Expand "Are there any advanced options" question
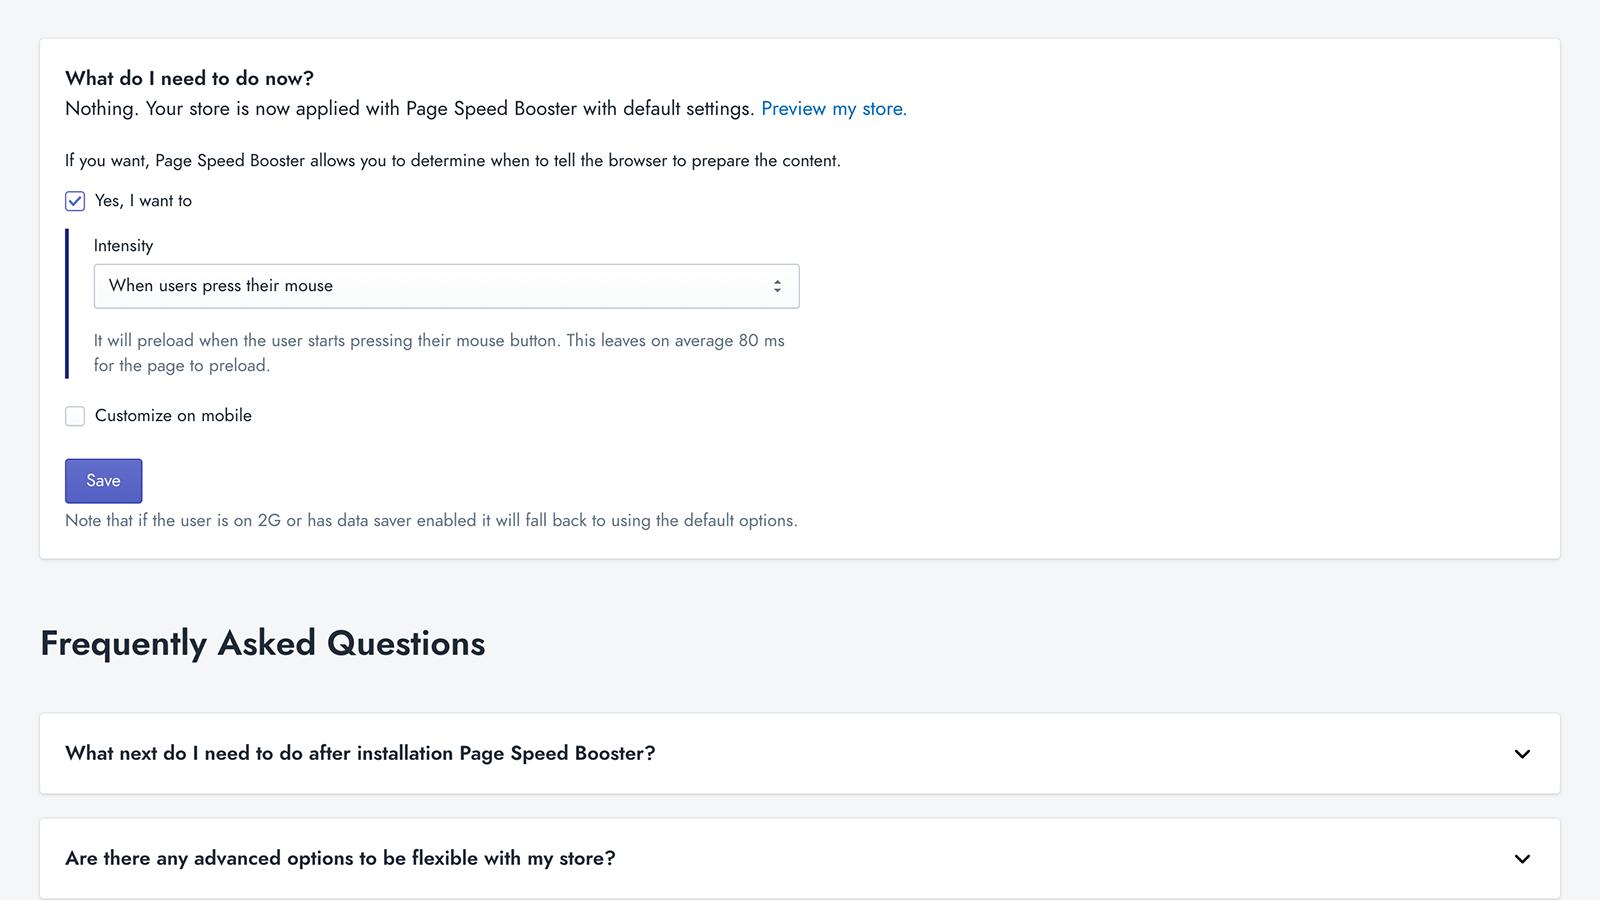1600x900 pixels. [340, 859]
